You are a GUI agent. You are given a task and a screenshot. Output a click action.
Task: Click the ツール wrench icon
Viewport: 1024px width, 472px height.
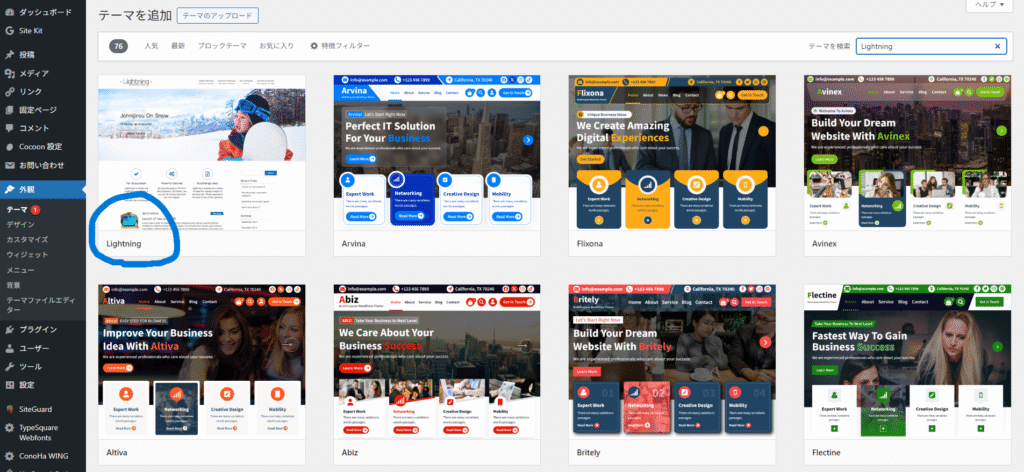pos(9,366)
